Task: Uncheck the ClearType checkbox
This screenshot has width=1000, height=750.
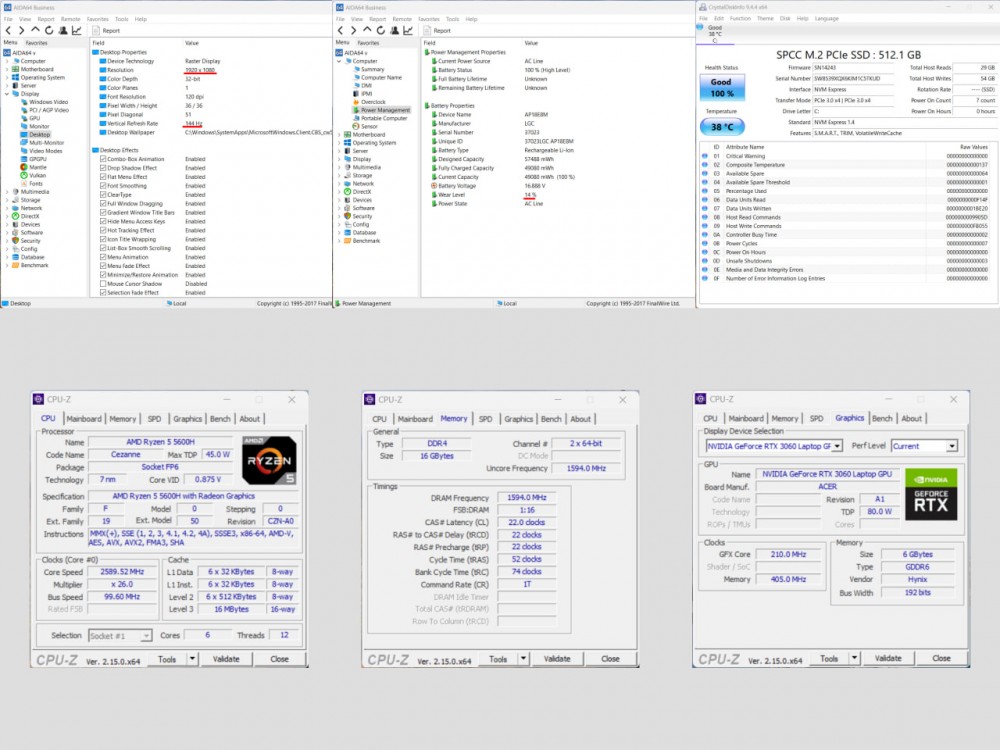Action: (103, 195)
